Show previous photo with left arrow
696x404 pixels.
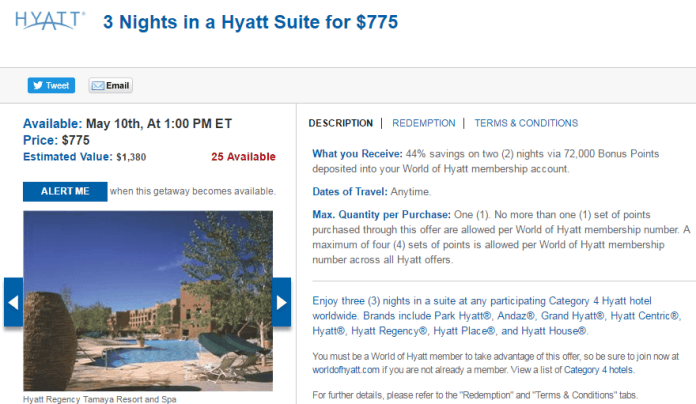[x=13, y=302]
